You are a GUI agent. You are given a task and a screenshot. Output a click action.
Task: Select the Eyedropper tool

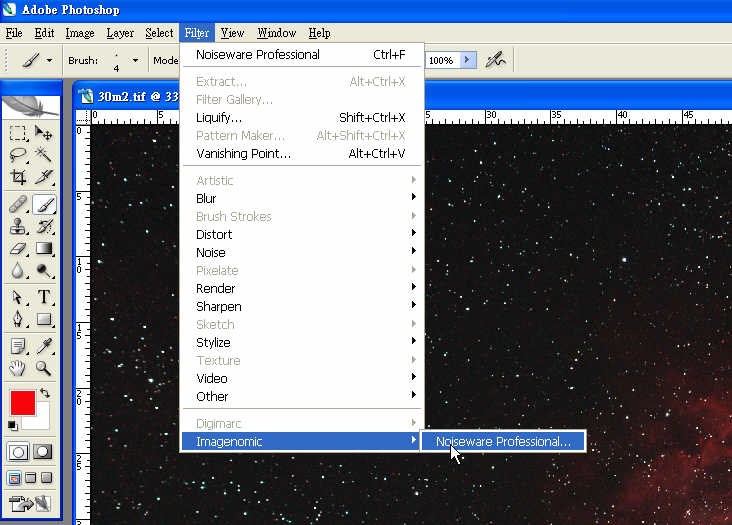(44, 347)
